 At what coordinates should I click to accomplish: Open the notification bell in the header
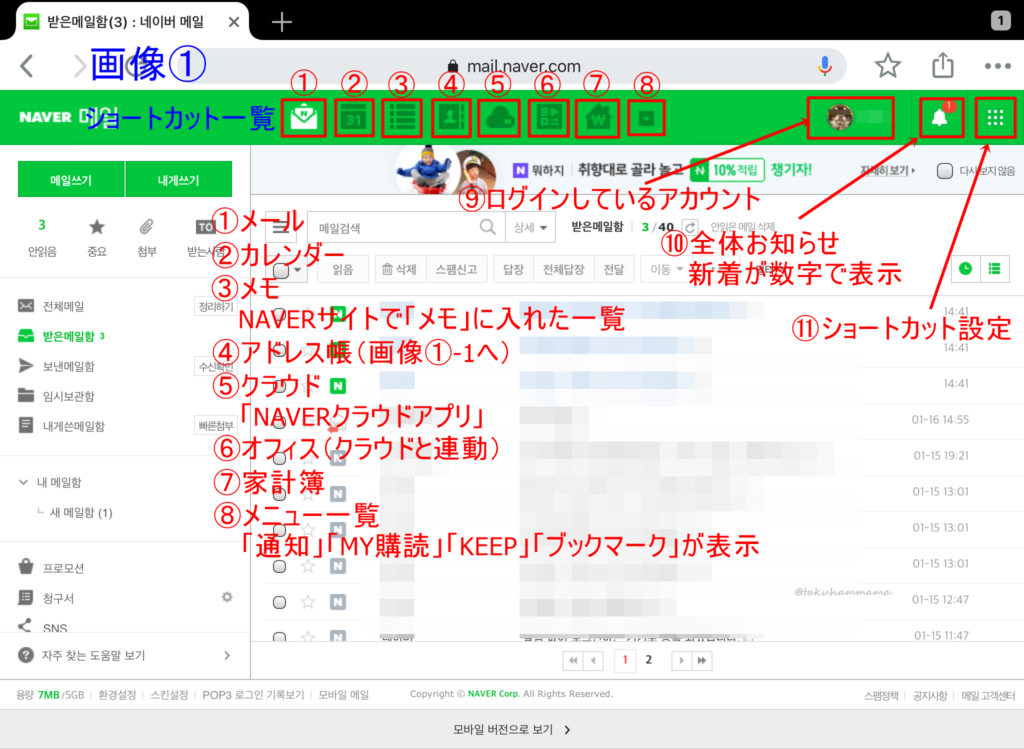point(940,117)
